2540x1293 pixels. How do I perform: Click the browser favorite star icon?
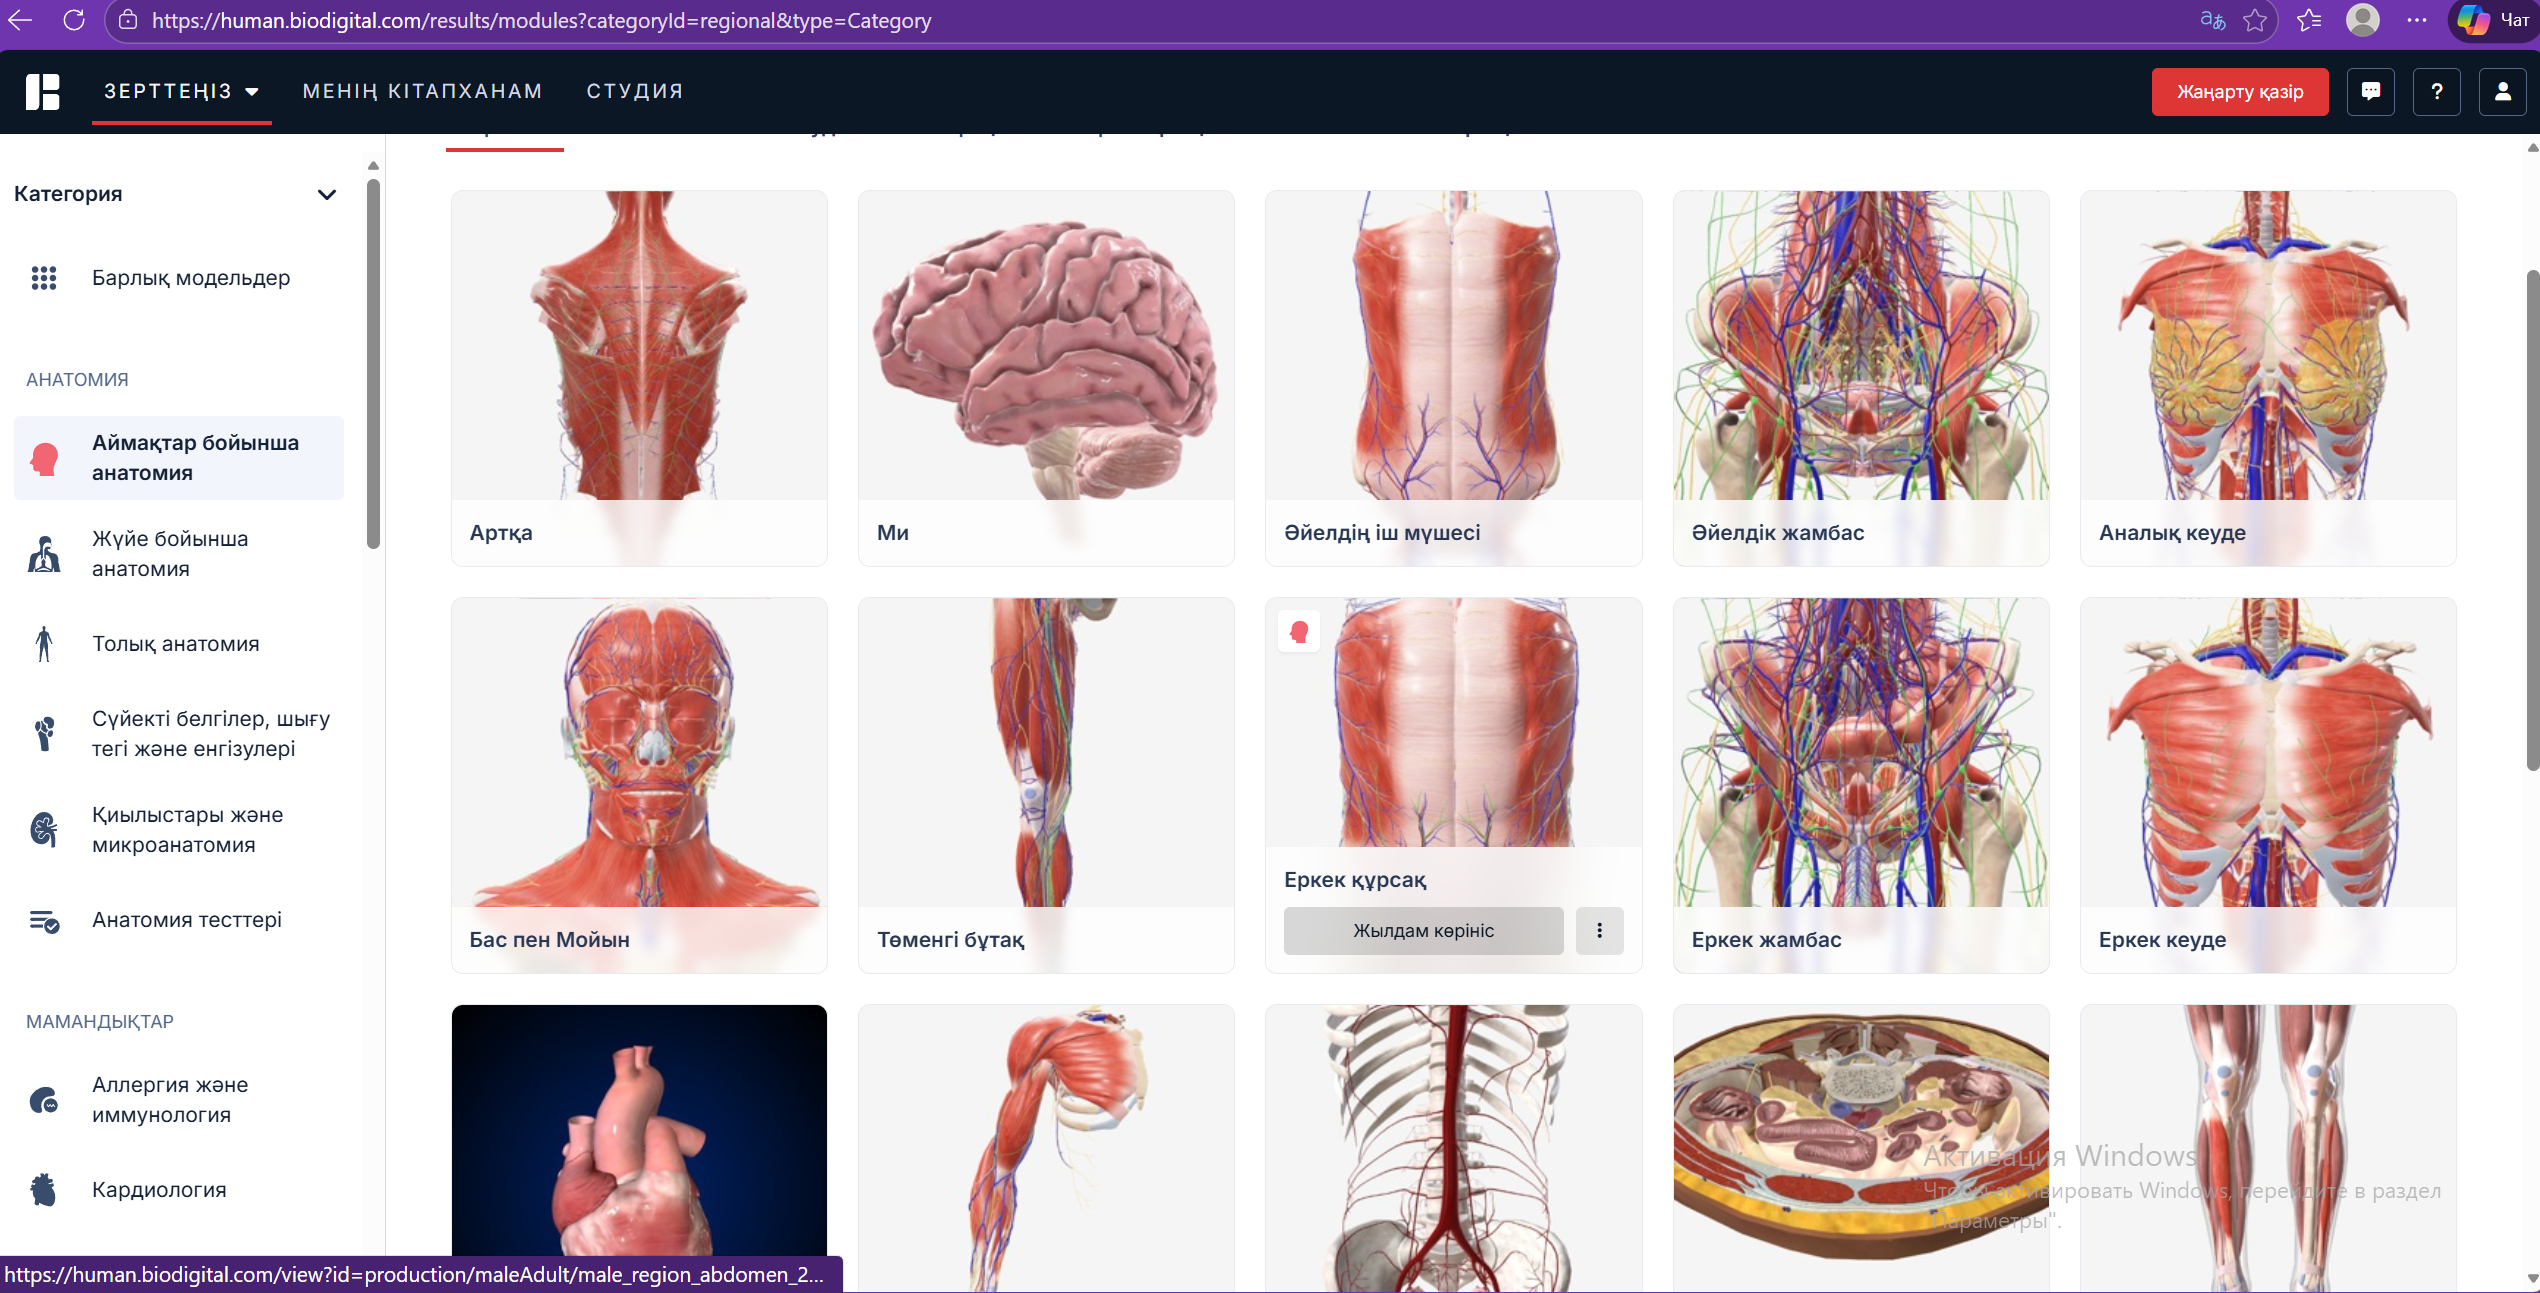pos(2255,20)
